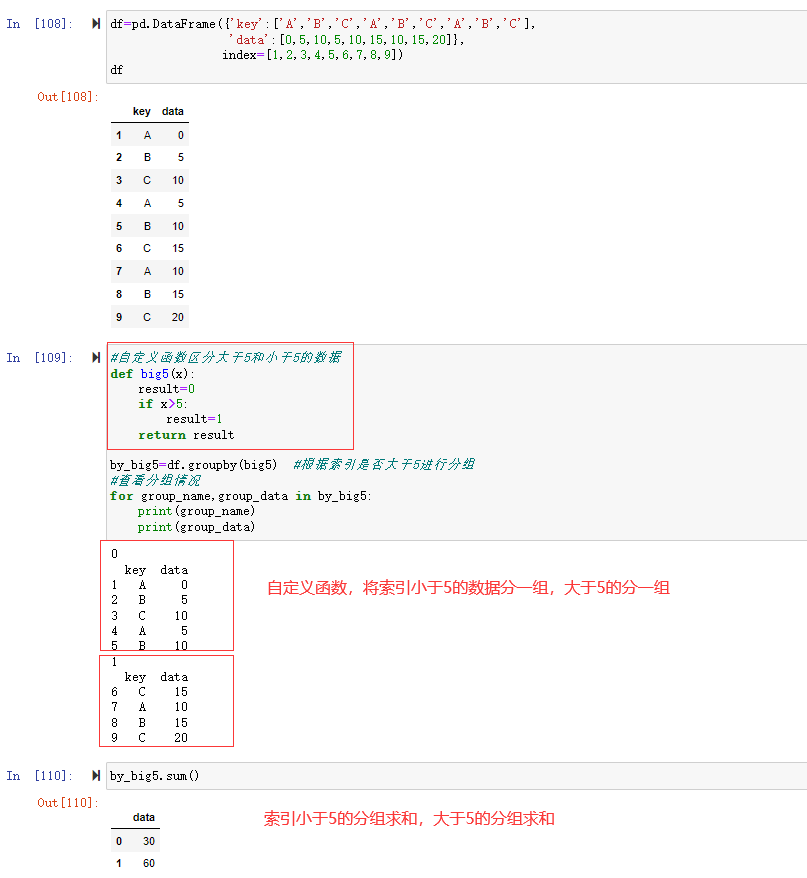Click the print(group_data) code line
The image size is (807, 878).
point(196,527)
